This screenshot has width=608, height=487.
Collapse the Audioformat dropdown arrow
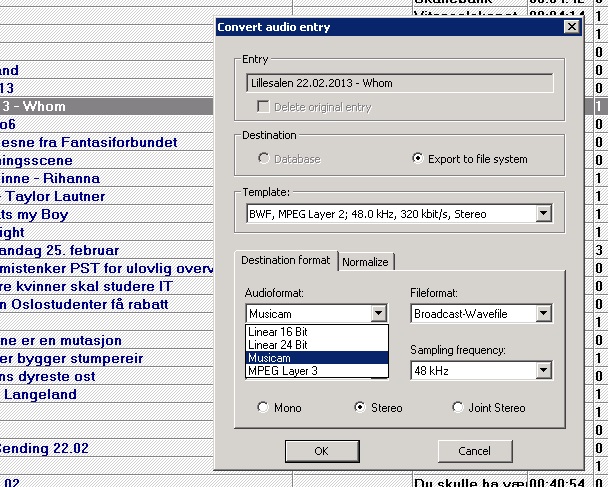(378, 313)
